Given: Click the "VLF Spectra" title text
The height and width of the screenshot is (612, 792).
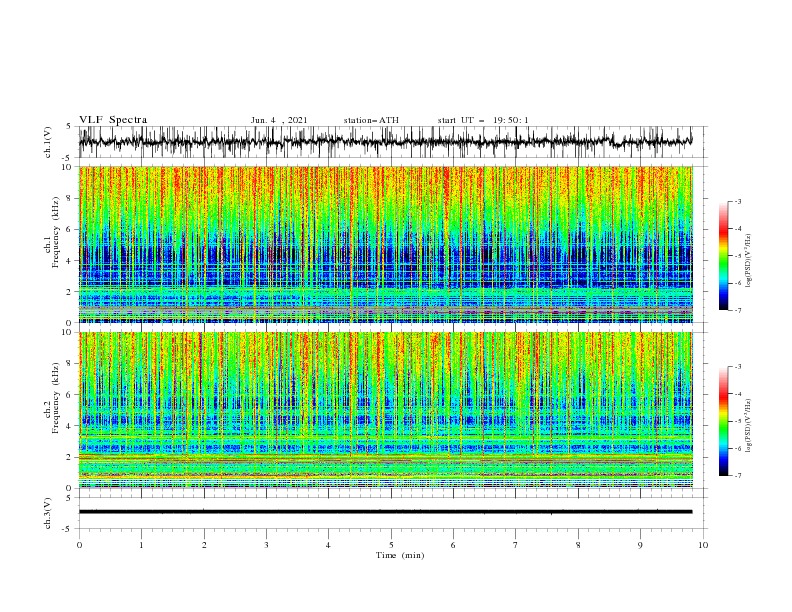Looking at the screenshot, I should (113, 120).
